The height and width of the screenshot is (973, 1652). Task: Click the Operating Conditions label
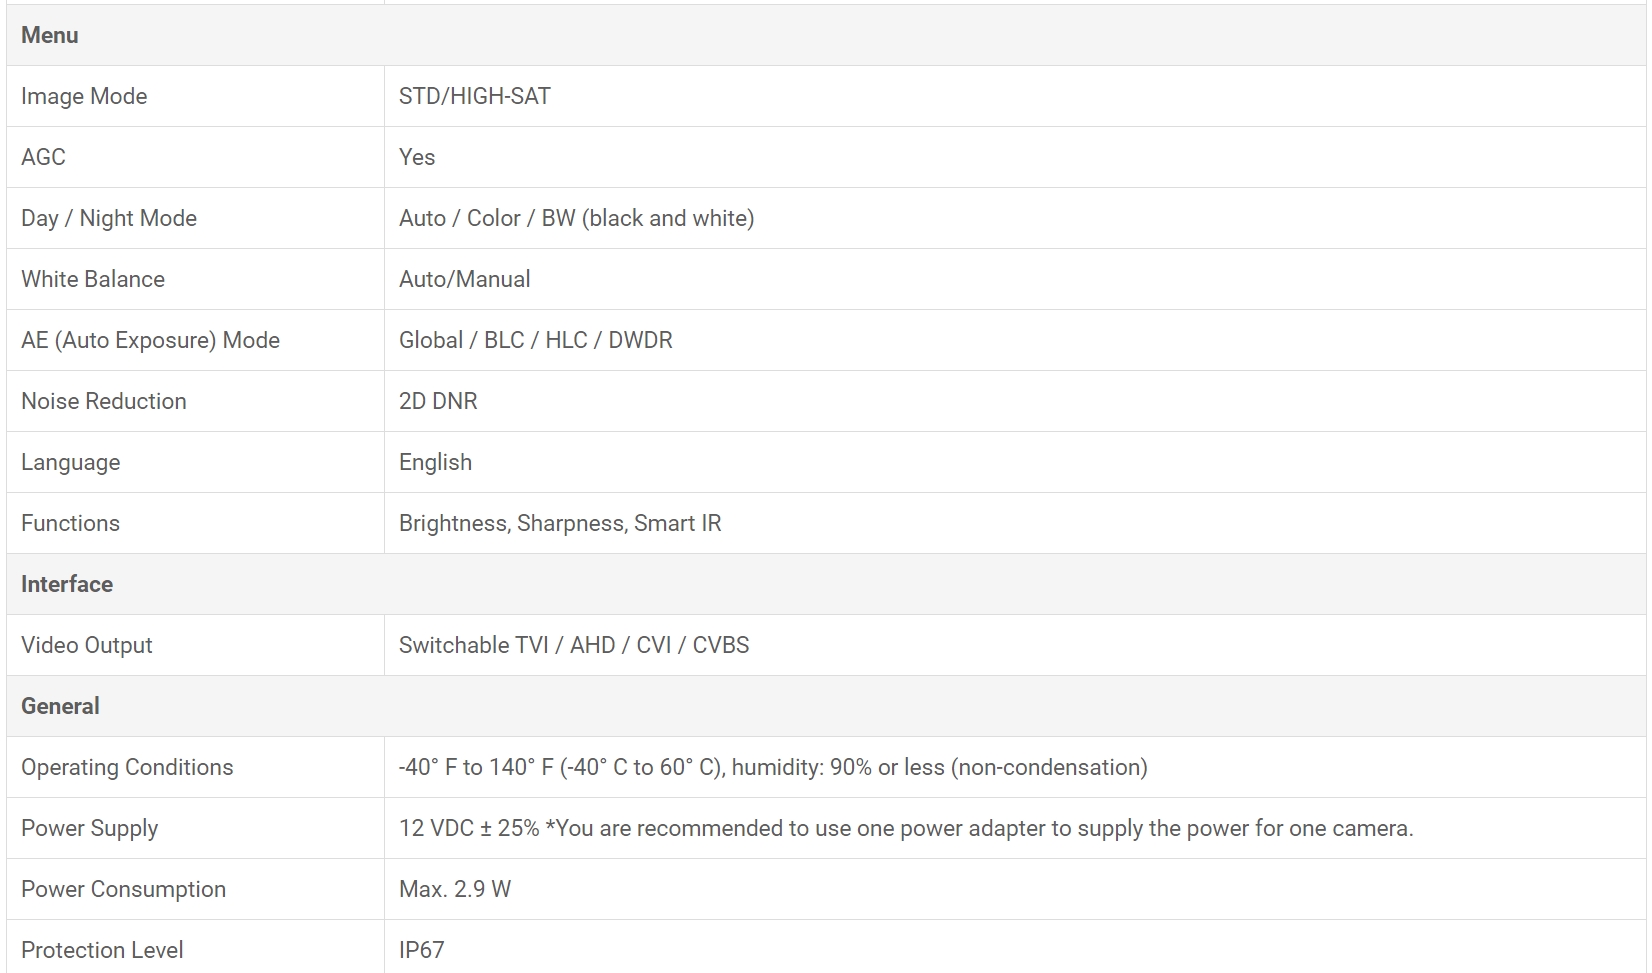tap(127, 767)
